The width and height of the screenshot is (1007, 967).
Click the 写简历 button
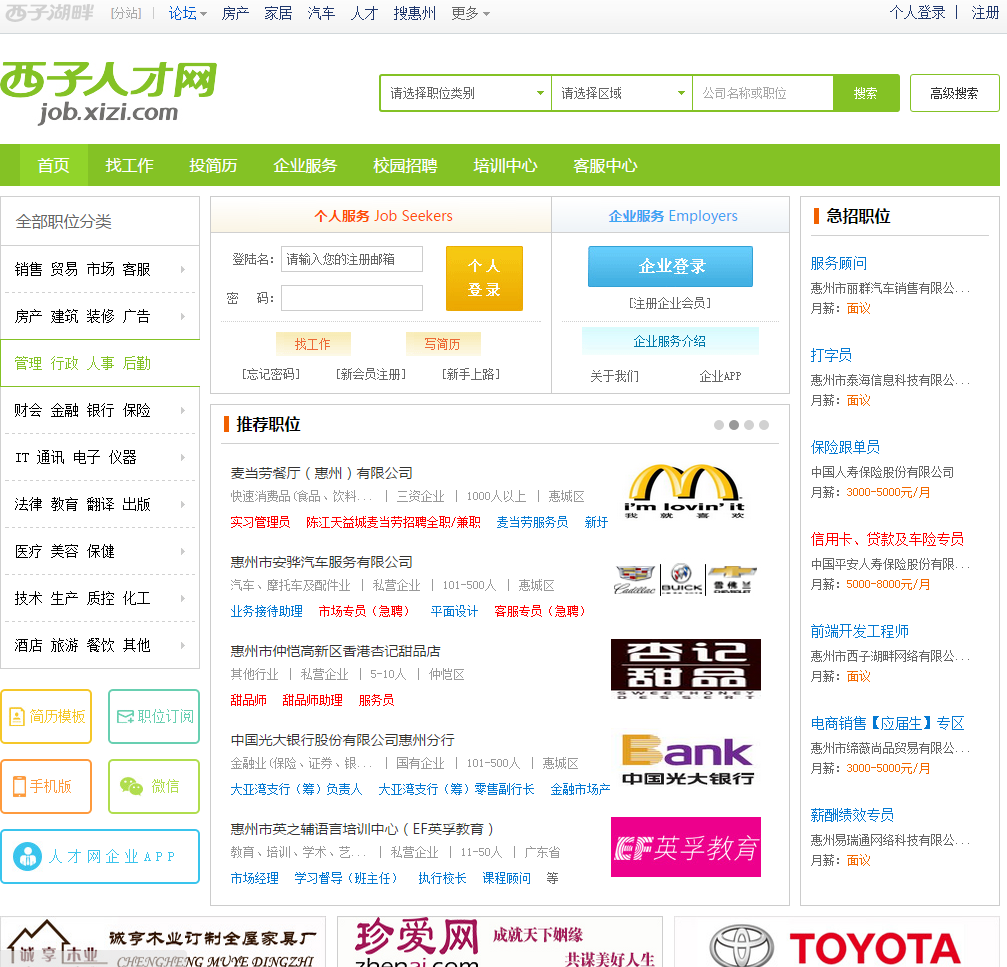pyautogui.click(x=442, y=344)
